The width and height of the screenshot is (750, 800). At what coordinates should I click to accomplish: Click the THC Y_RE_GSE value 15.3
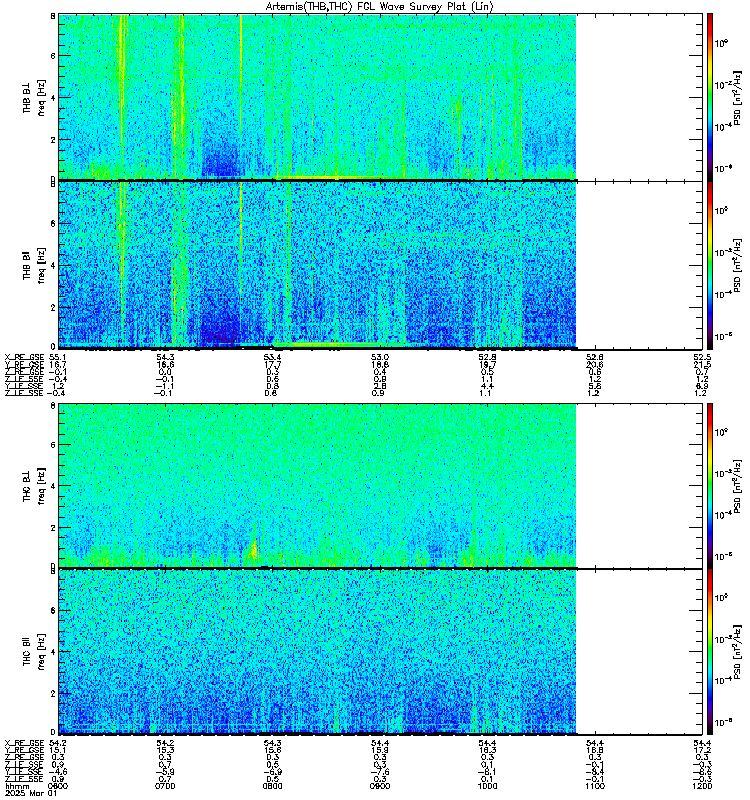(165, 751)
